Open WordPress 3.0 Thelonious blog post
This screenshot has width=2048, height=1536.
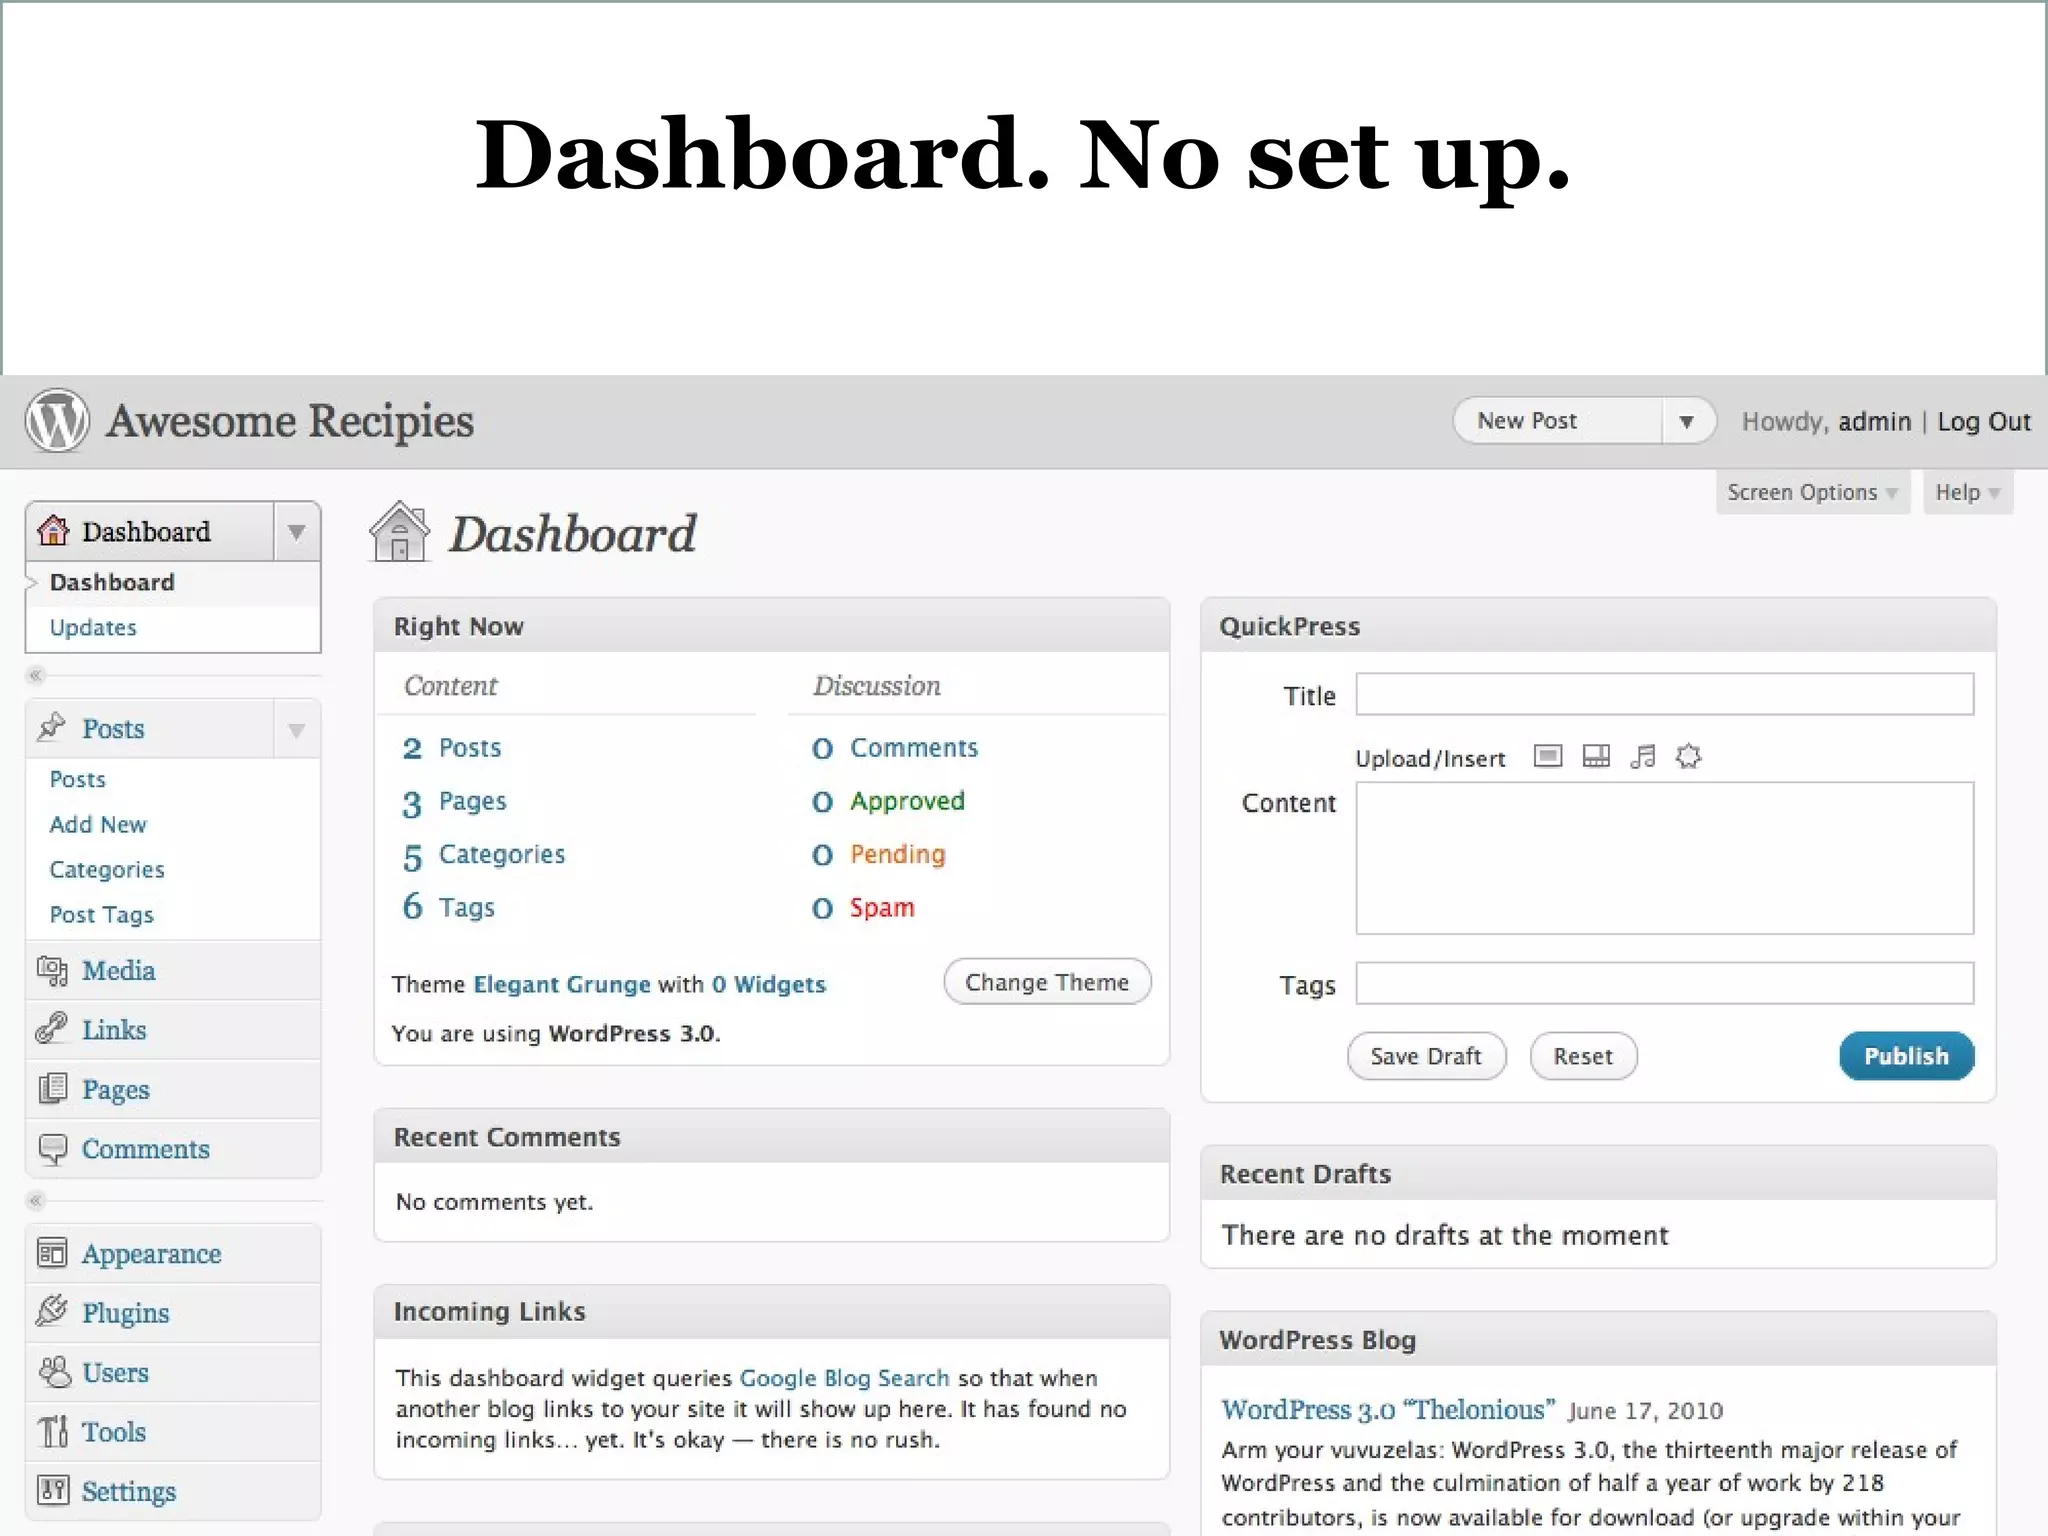click(x=1388, y=1409)
